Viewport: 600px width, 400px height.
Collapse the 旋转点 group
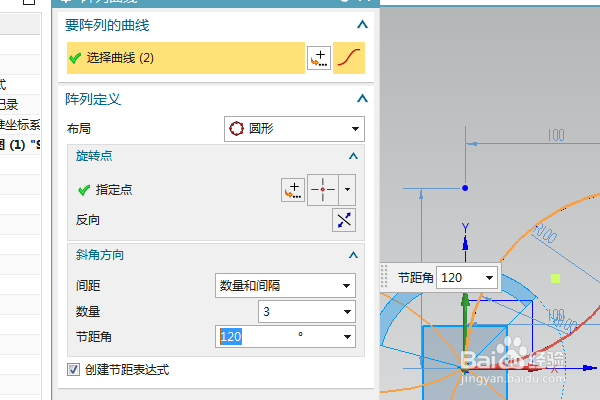(353, 156)
